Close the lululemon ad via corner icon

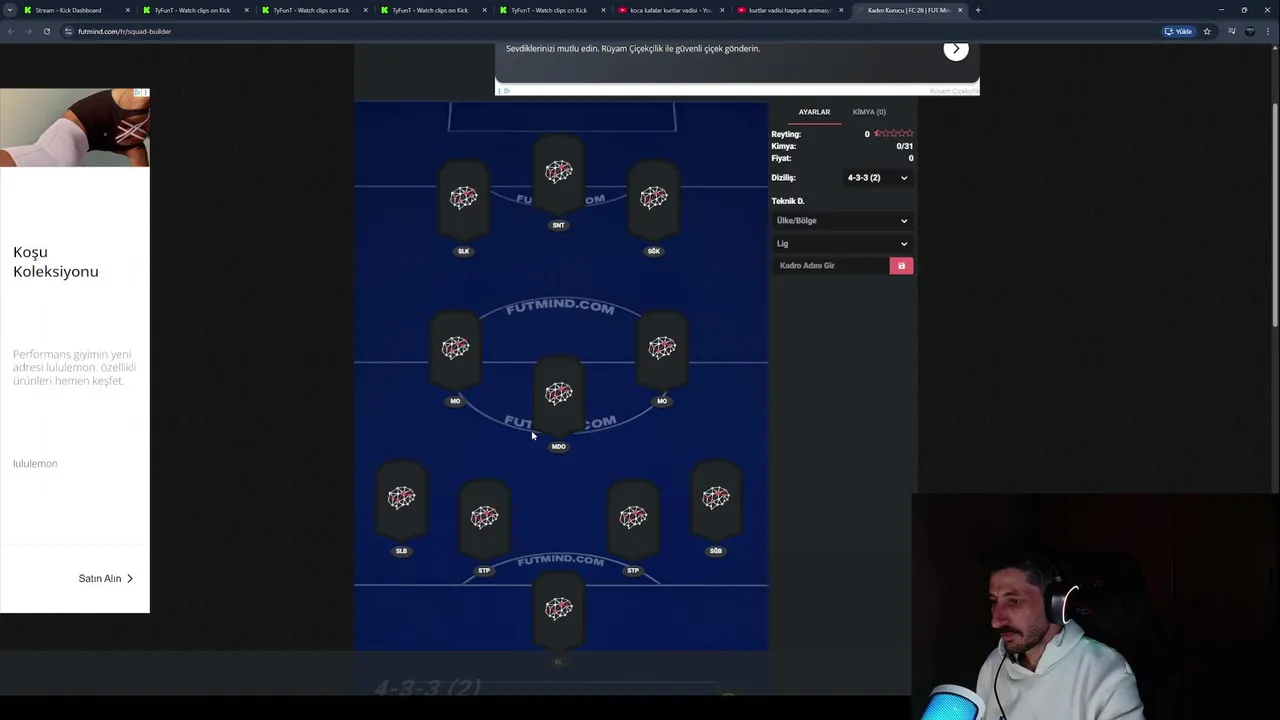pos(145,93)
